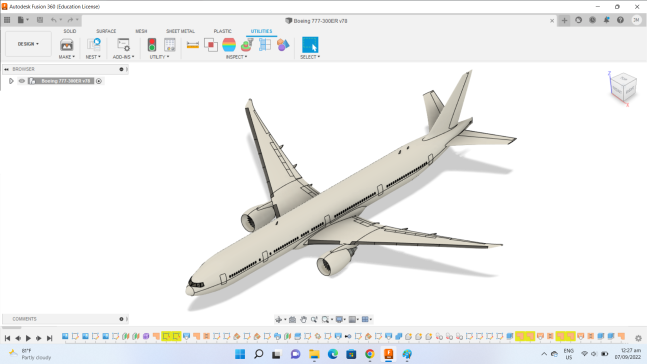Switch to the Sheet Metal tab
647x364 pixels.
coord(180,31)
